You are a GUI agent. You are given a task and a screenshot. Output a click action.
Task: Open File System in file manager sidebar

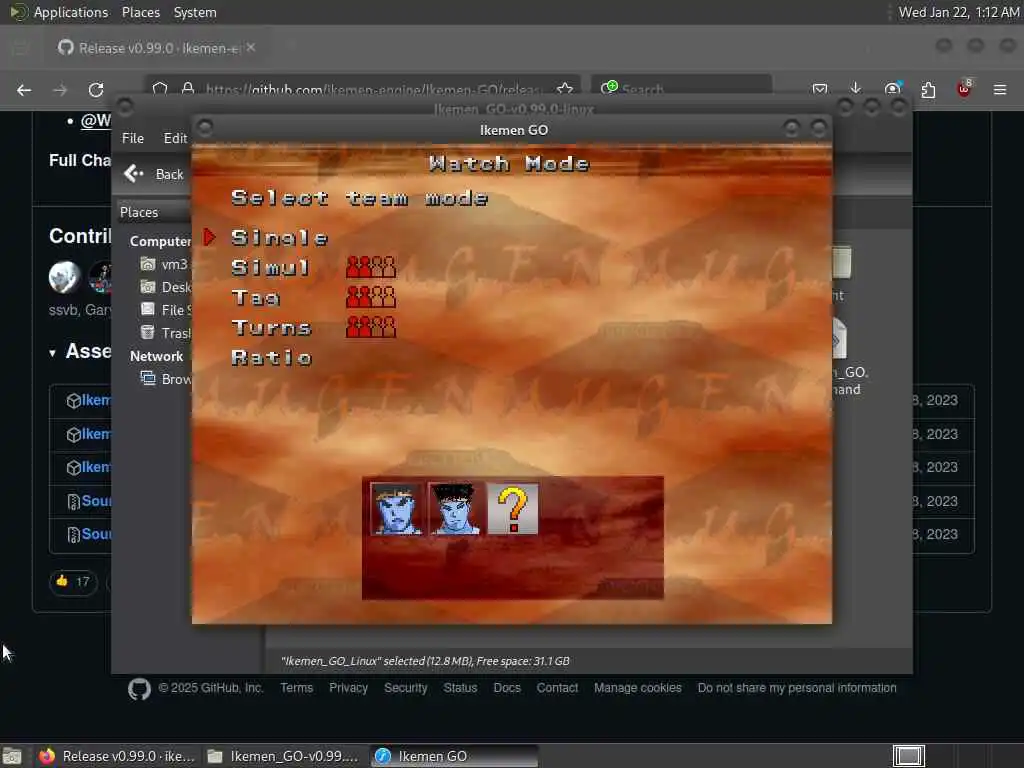click(x=166, y=310)
